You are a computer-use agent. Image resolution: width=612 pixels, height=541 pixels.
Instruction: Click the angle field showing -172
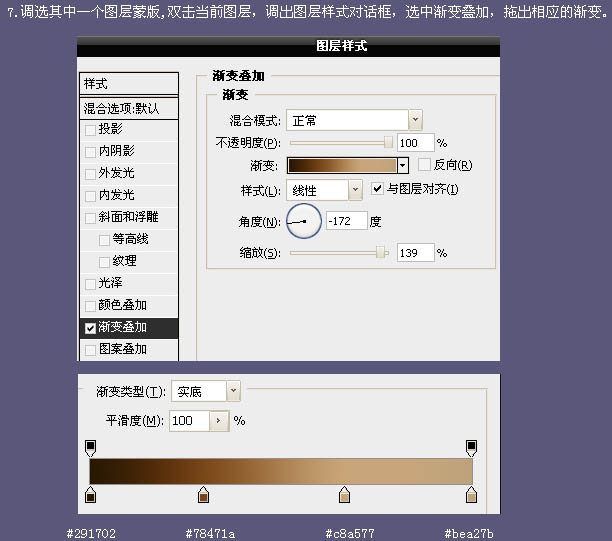[x=347, y=221]
